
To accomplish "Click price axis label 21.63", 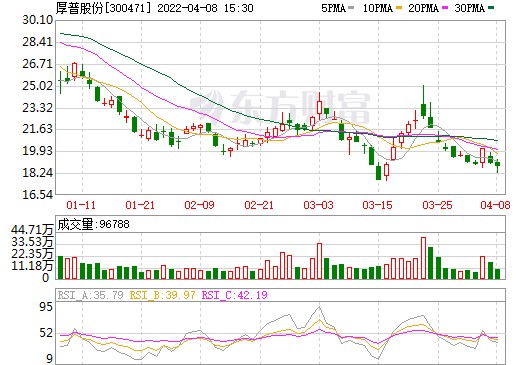I will (38, 129).
